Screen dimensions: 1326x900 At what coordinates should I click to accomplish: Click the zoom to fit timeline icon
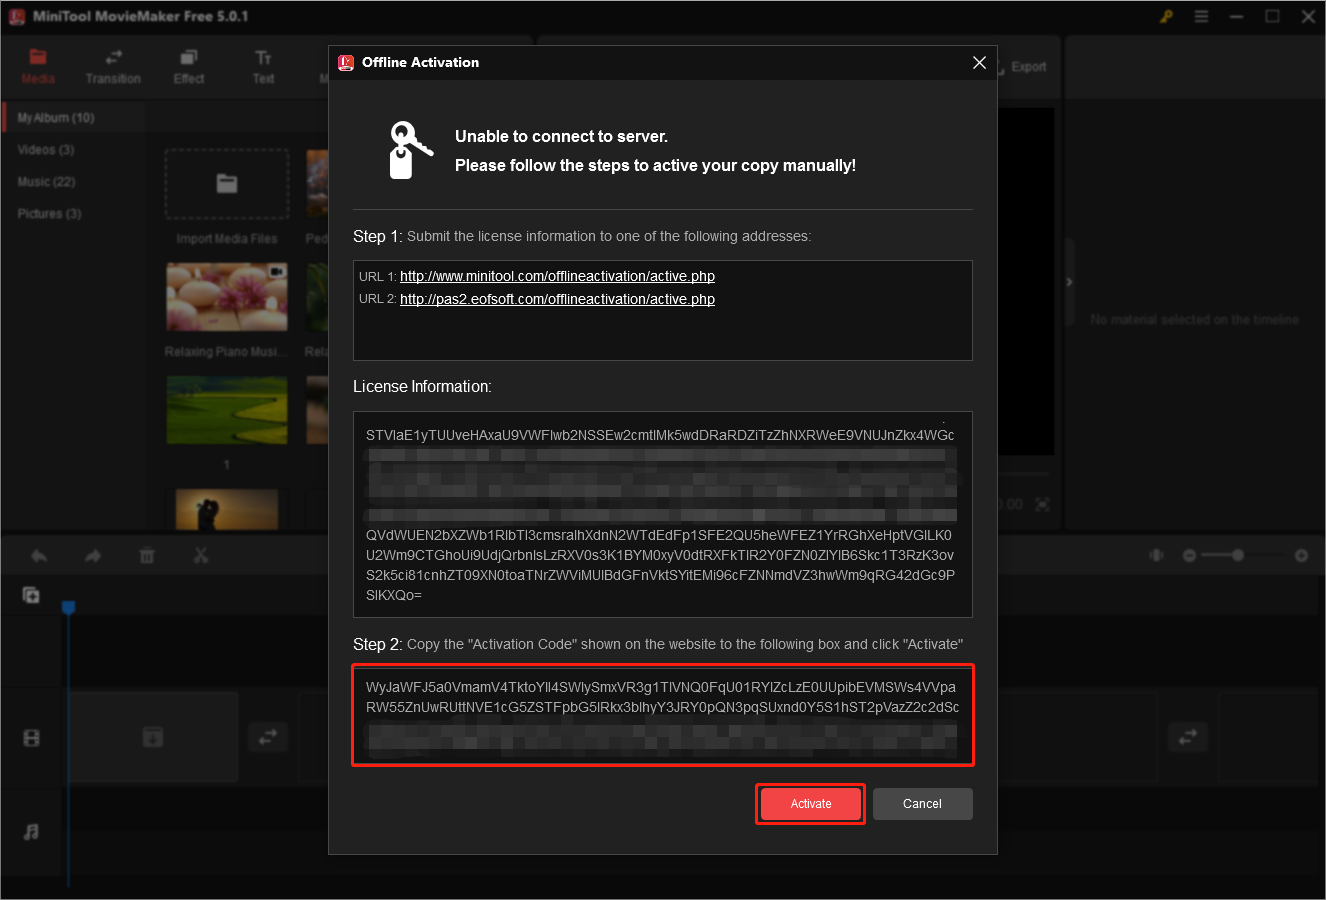(x=1157, y=555)
